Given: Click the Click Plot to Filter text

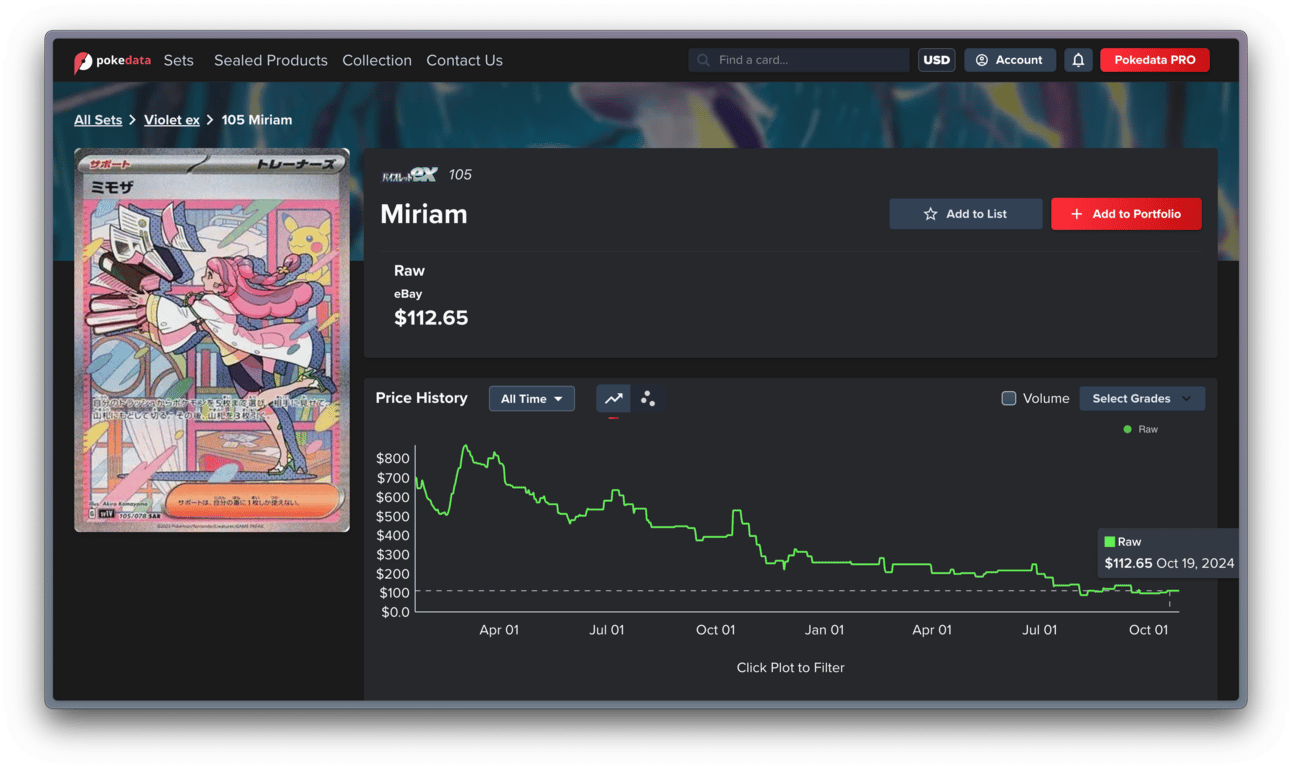Looking at the screenshot, I should tap(791, 668).
